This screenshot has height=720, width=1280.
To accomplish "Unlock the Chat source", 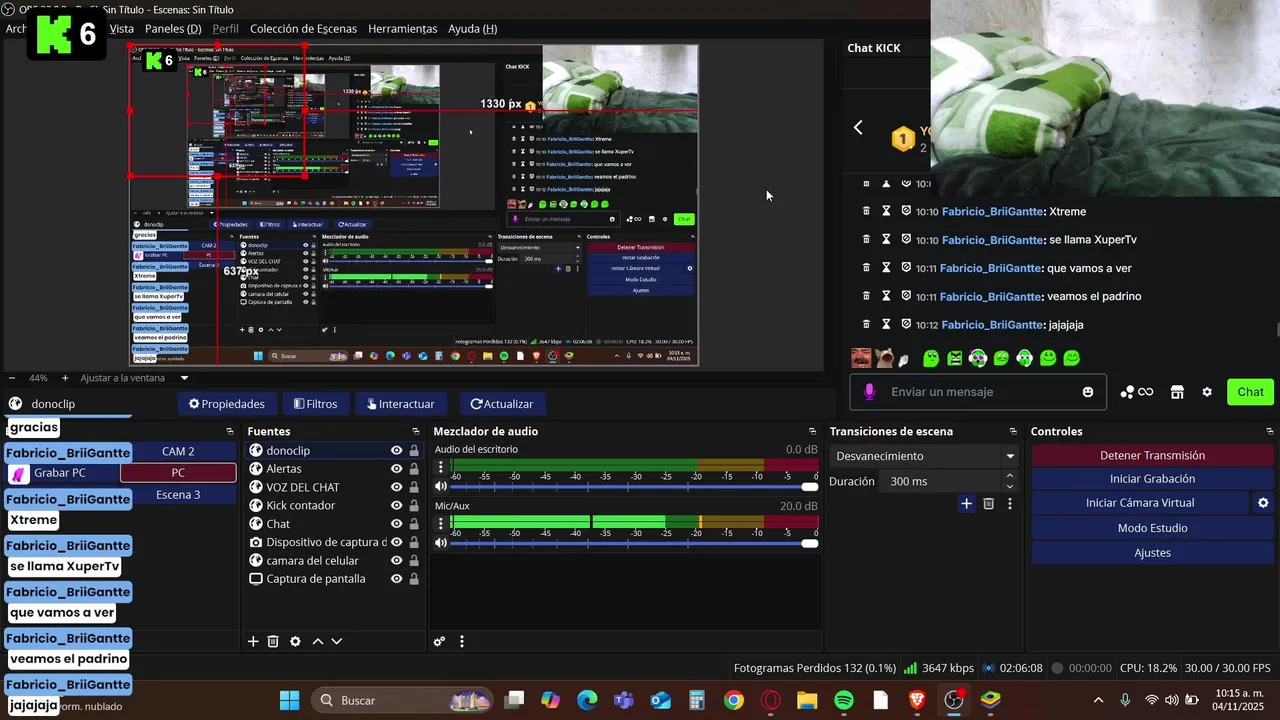I will (414, 524).
